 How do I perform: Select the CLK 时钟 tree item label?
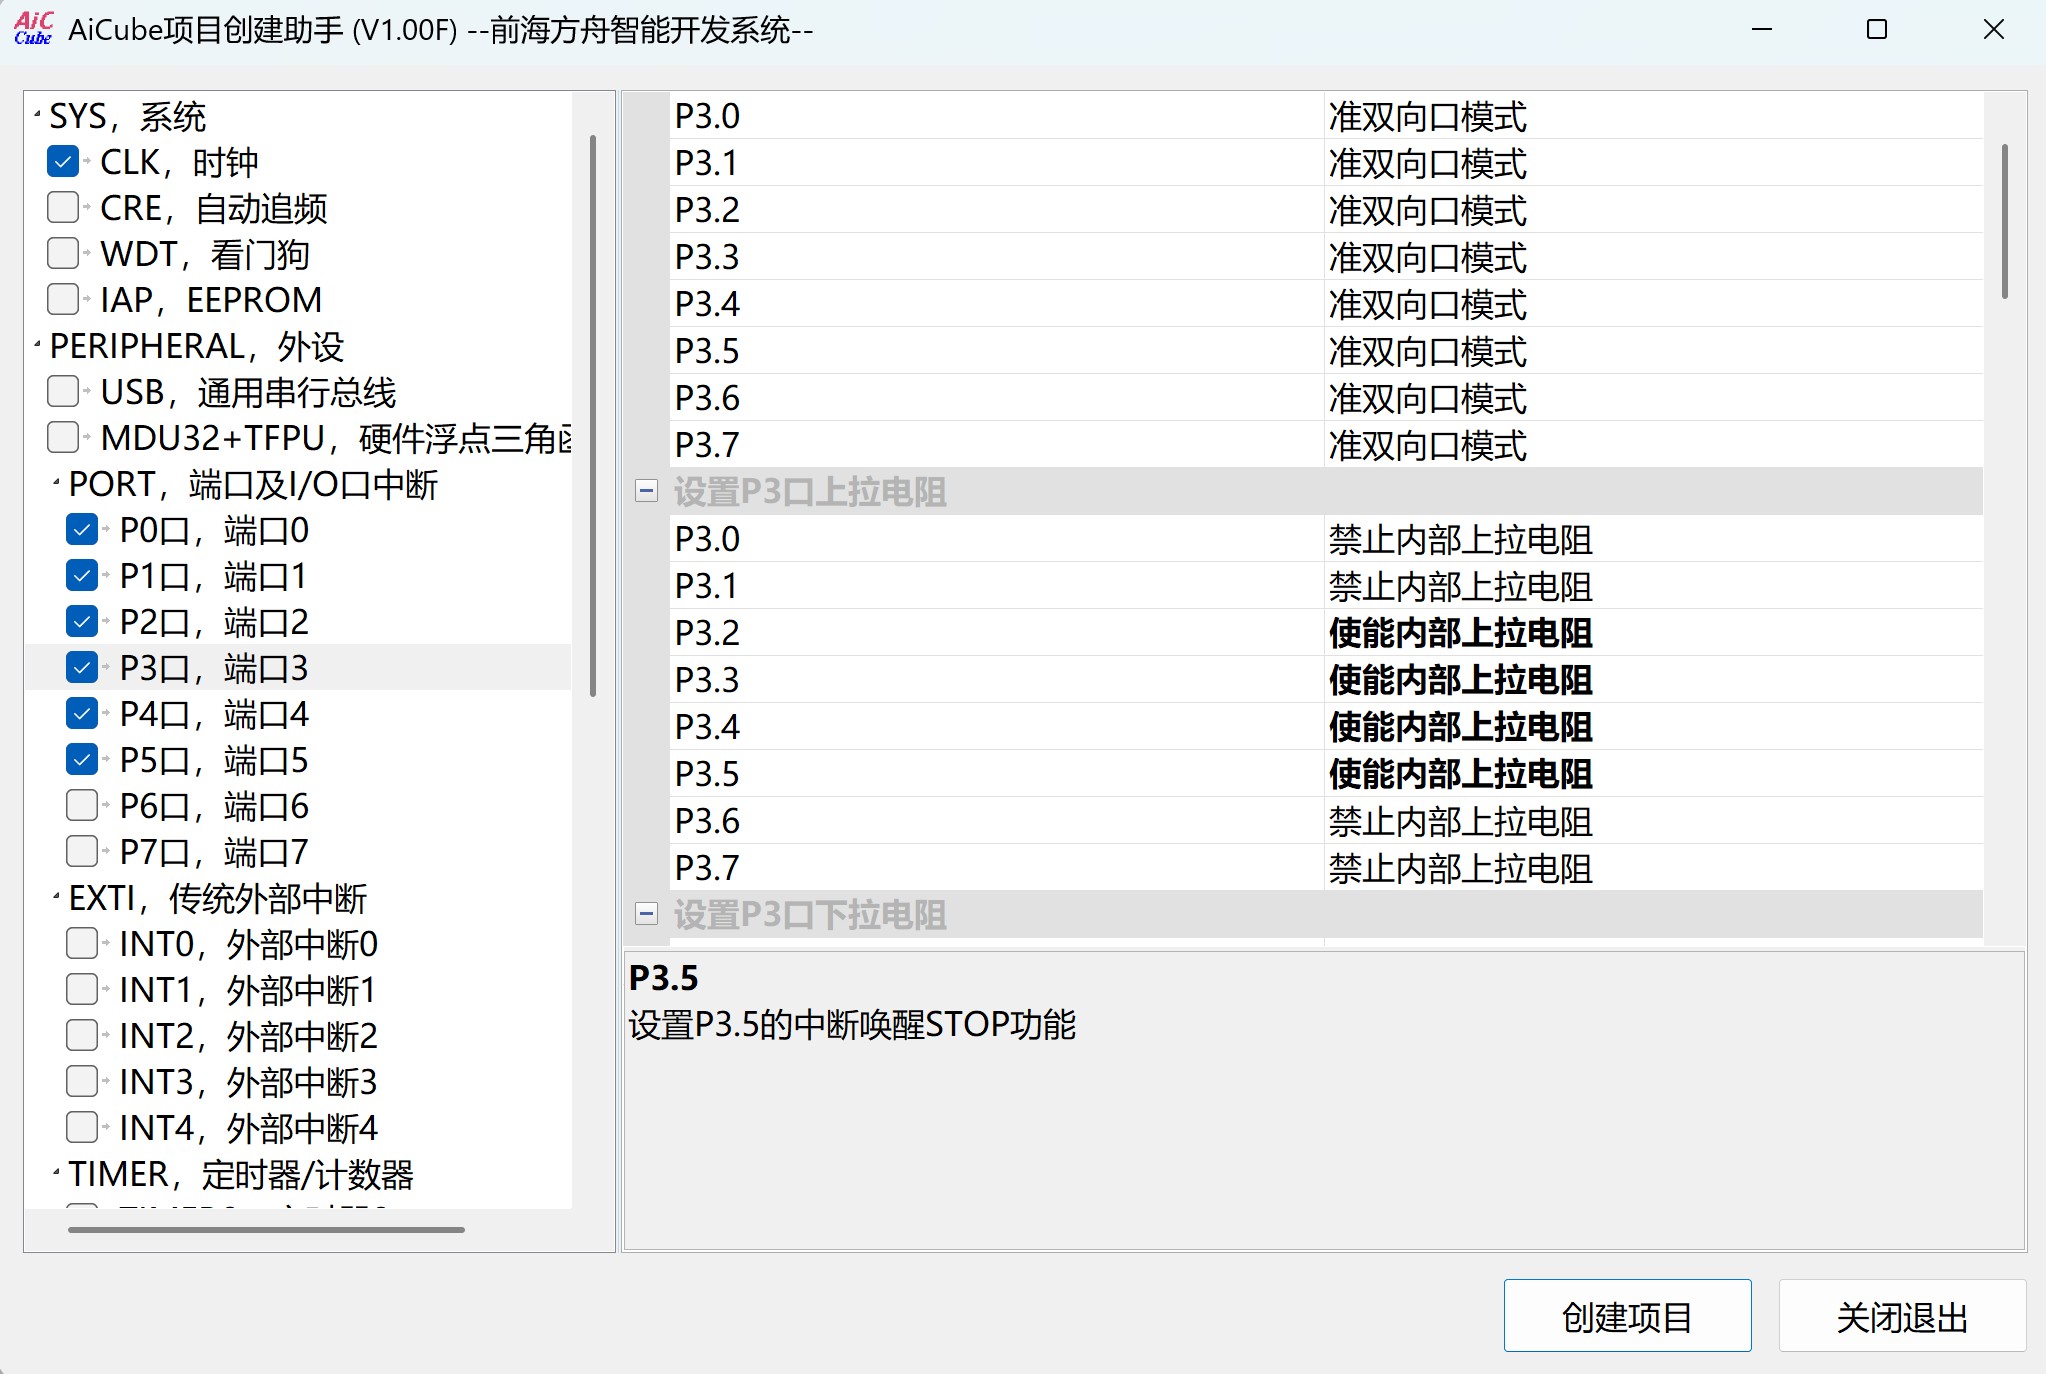click(179, 162)
